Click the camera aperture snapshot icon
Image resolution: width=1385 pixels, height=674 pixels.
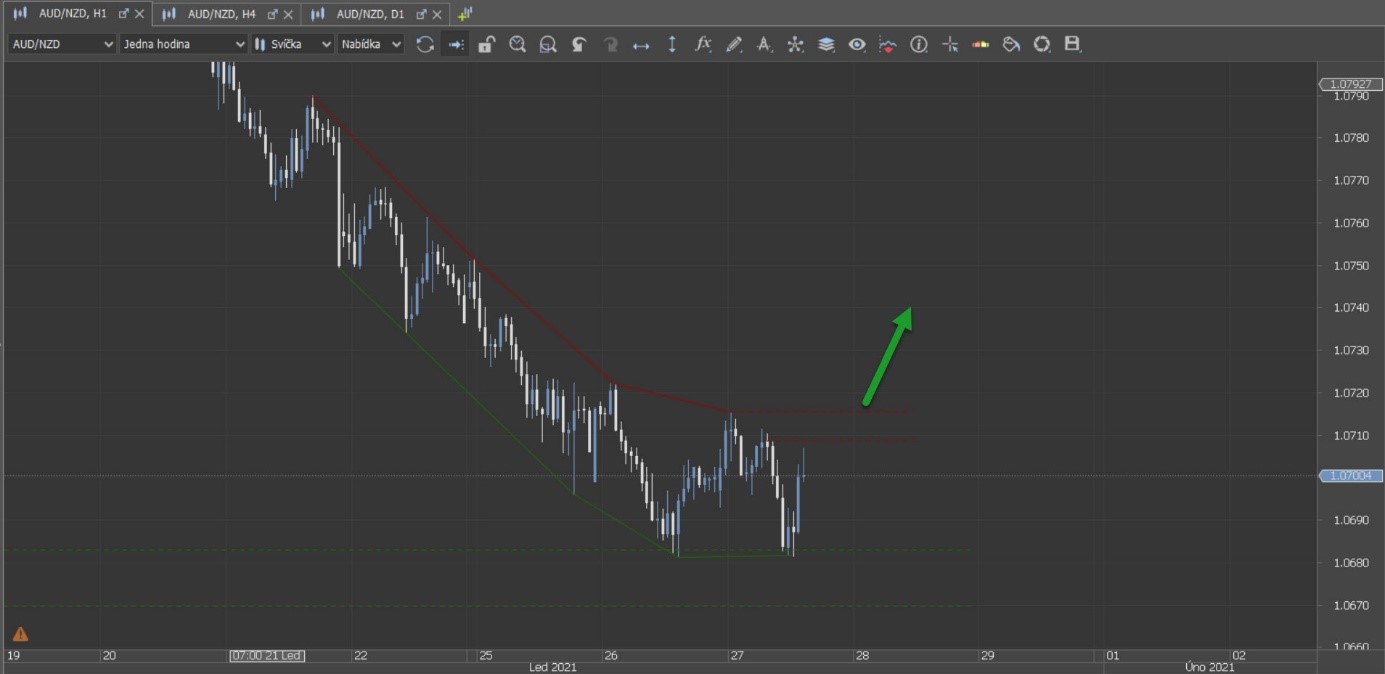1042,44
